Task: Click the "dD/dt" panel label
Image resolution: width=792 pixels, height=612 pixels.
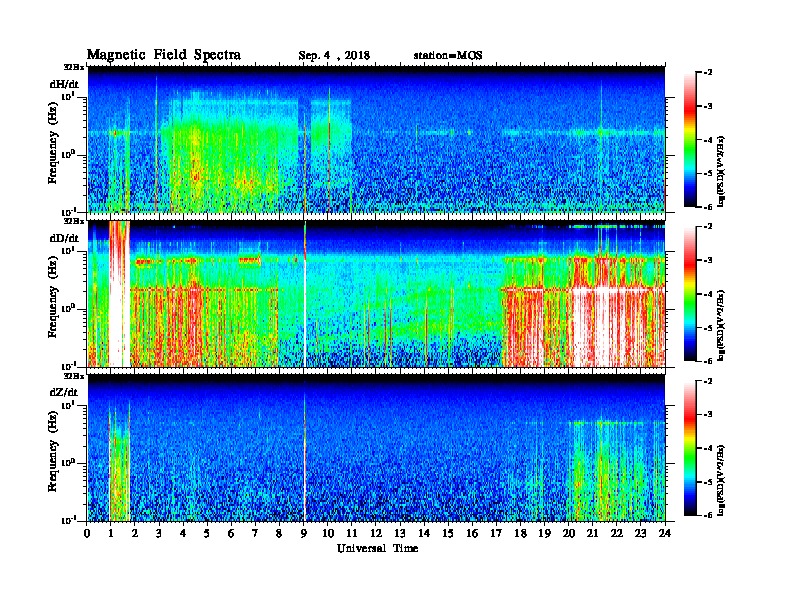Action: [x=64, y=238]
